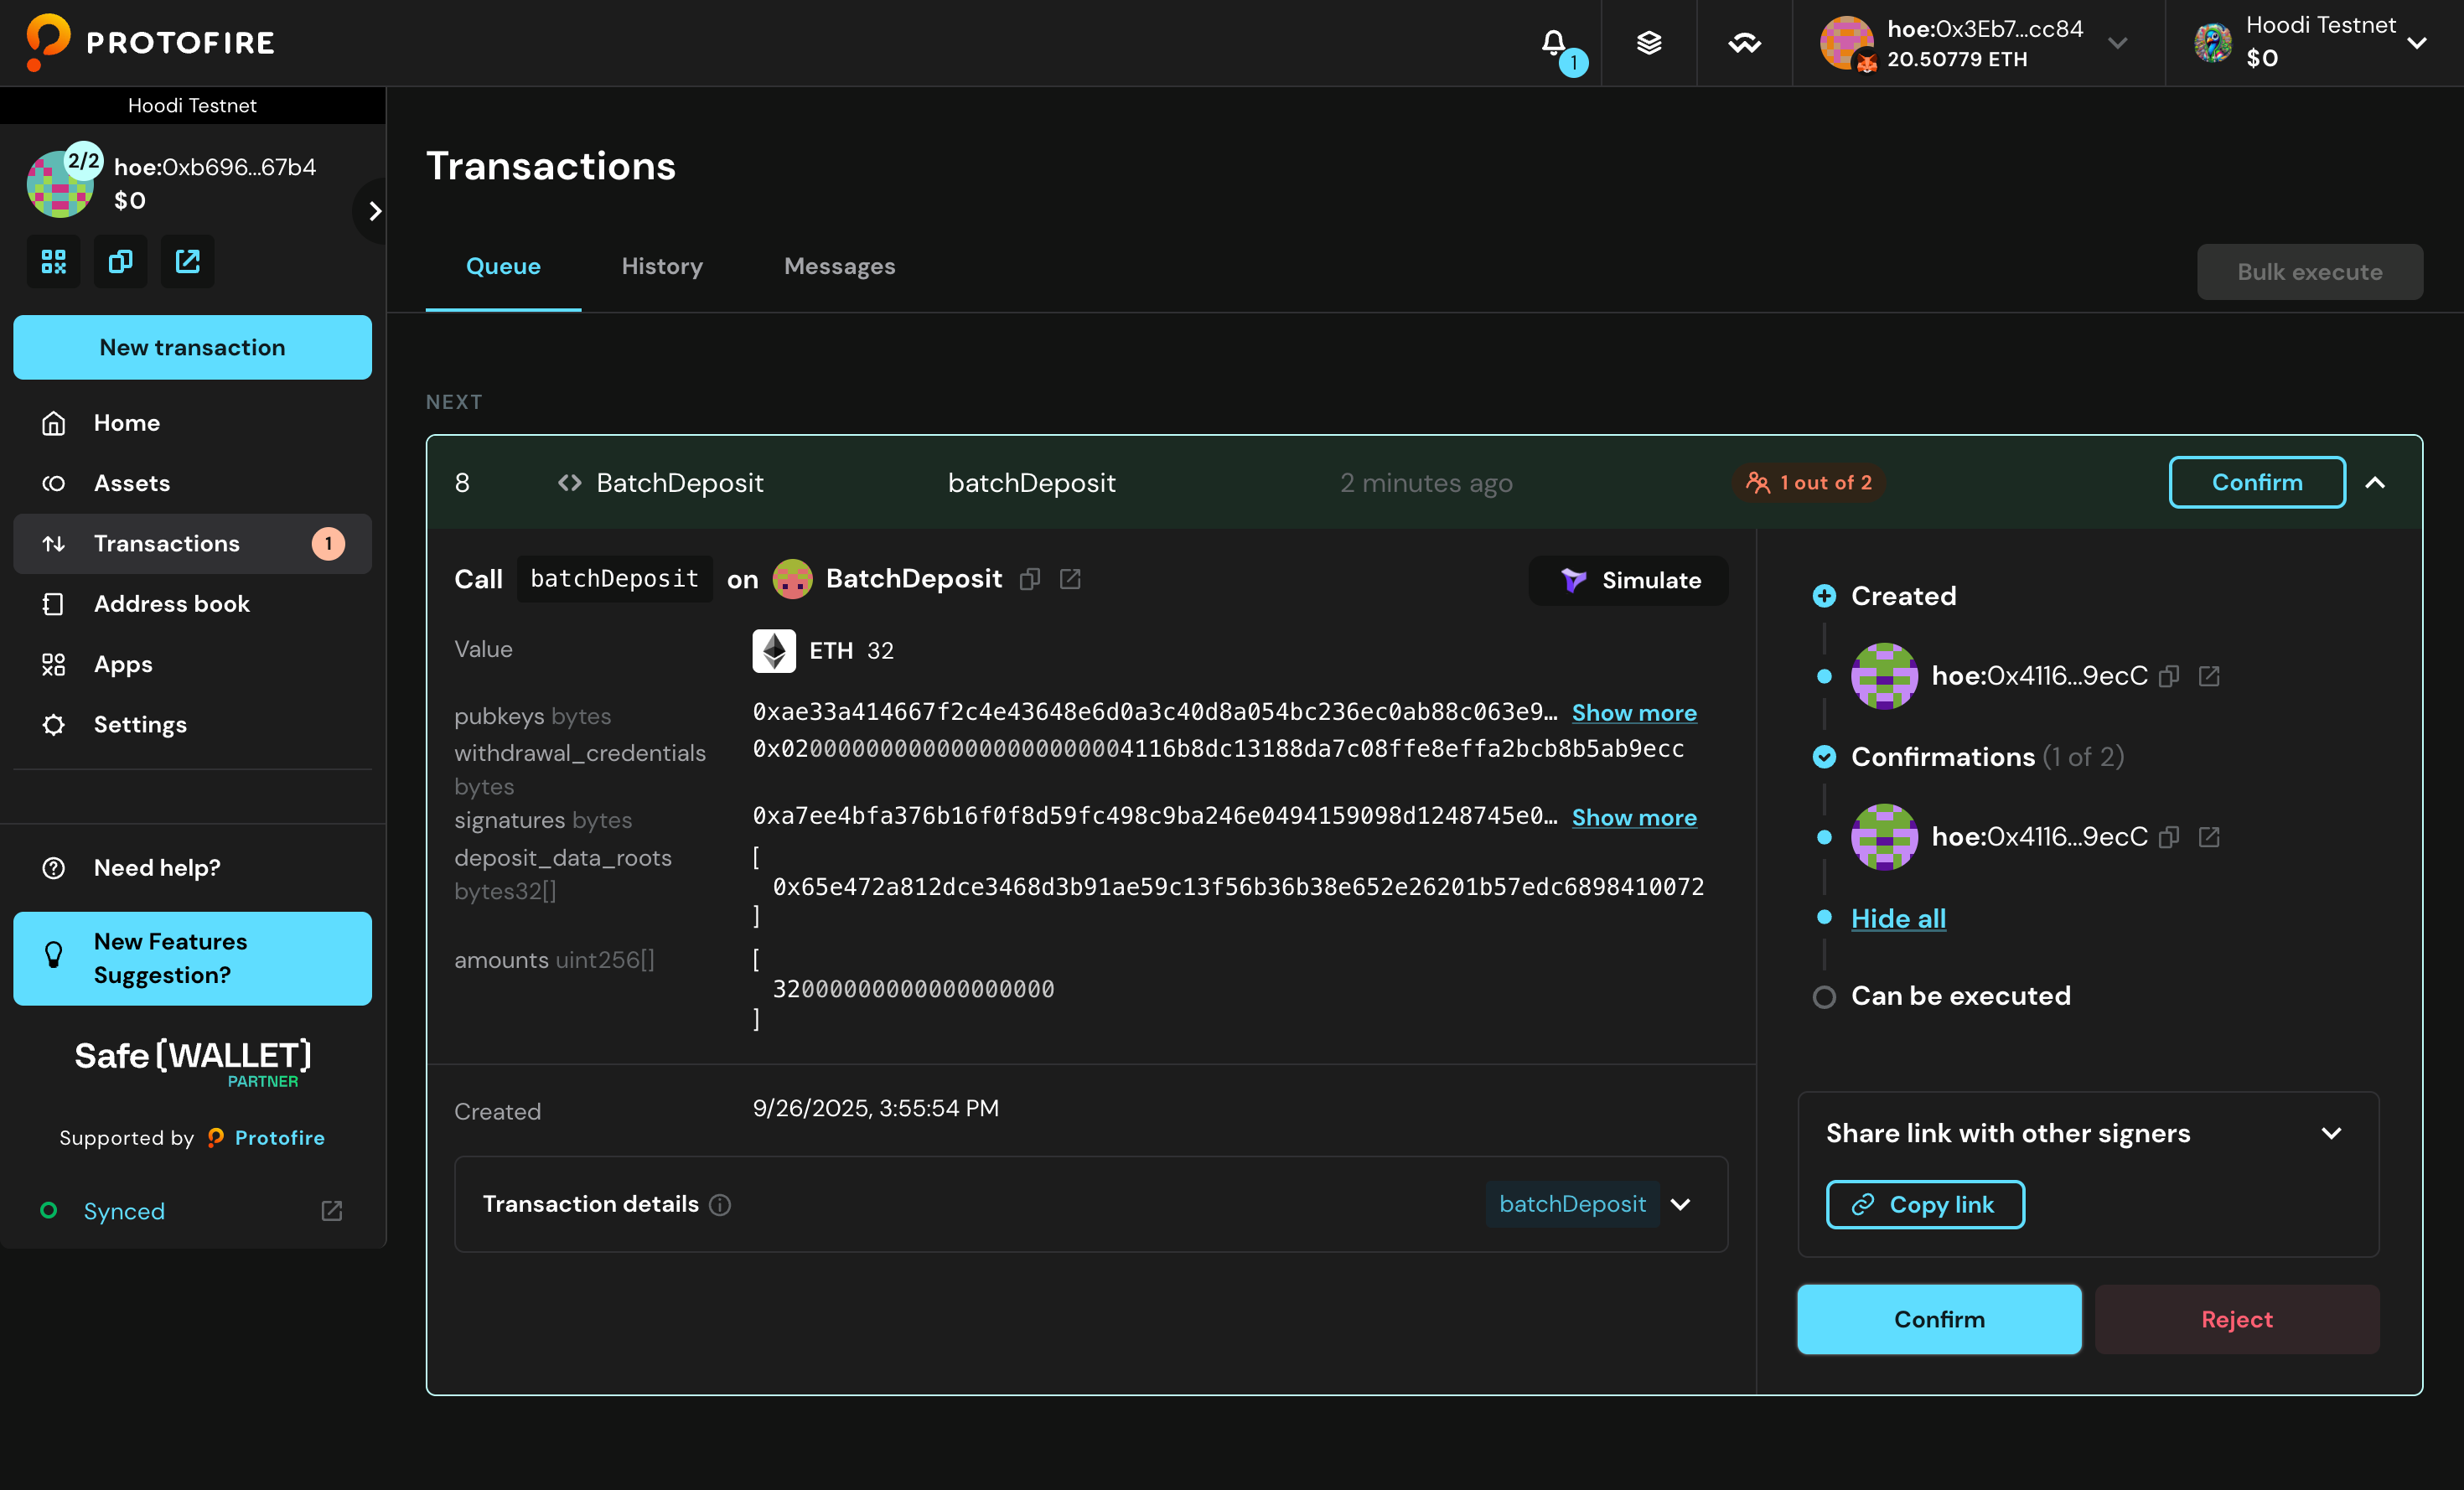
Task: Open the Safe in block explorer icon
Action: click(187, 262)
